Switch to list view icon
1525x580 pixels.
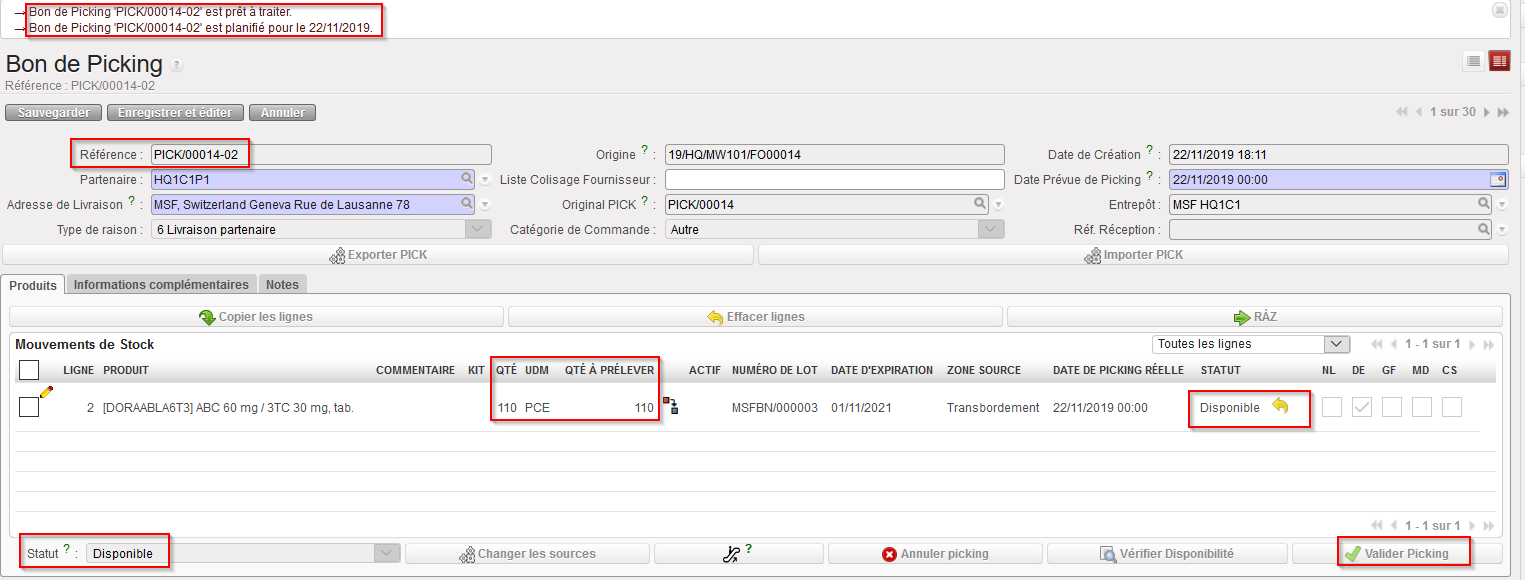(1473, 61)
